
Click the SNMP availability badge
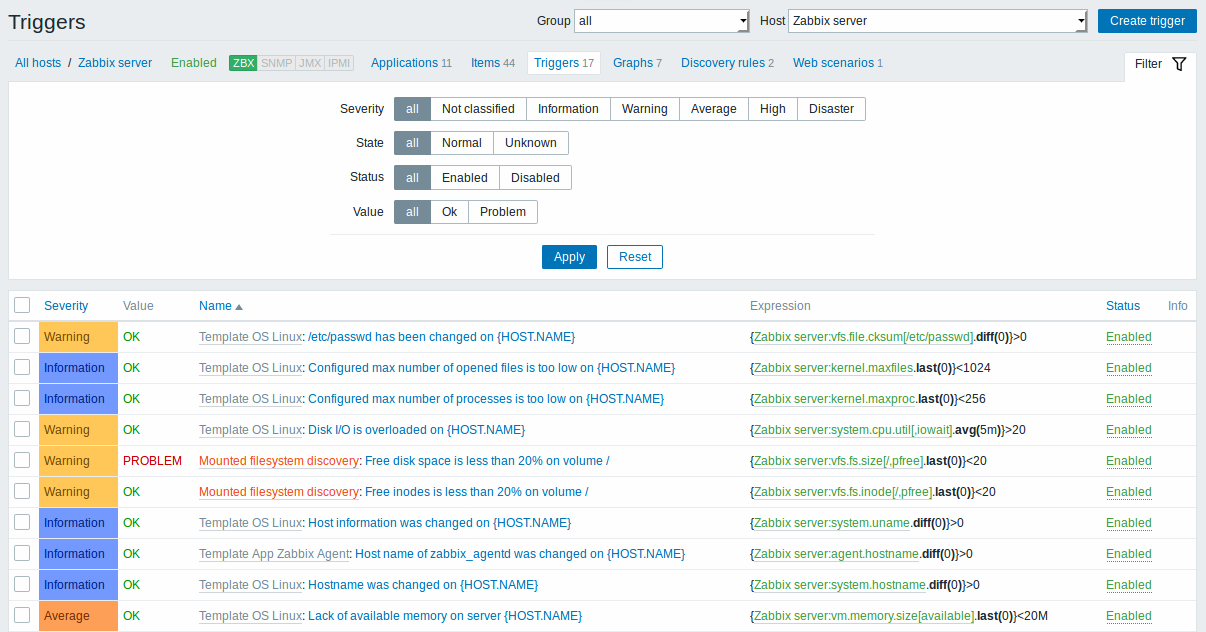coord(277,63)
